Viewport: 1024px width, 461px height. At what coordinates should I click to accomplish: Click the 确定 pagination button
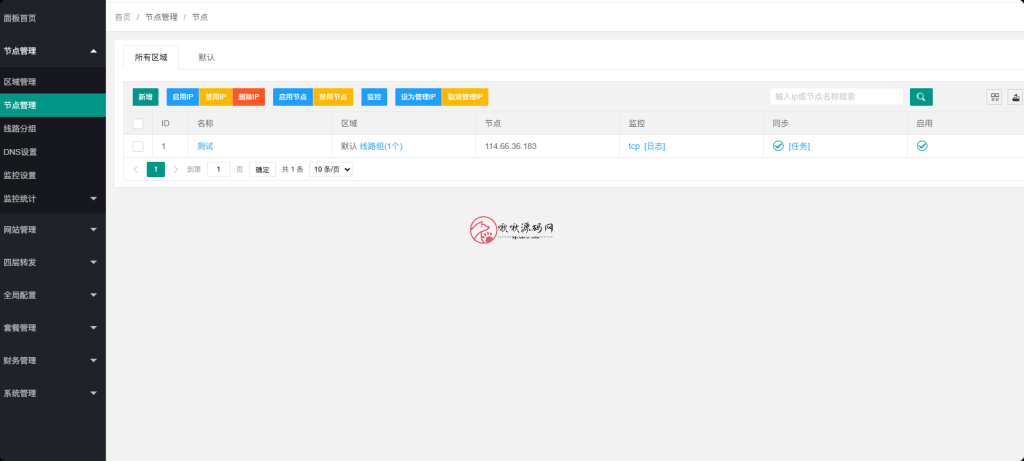[x=263, y=169]
